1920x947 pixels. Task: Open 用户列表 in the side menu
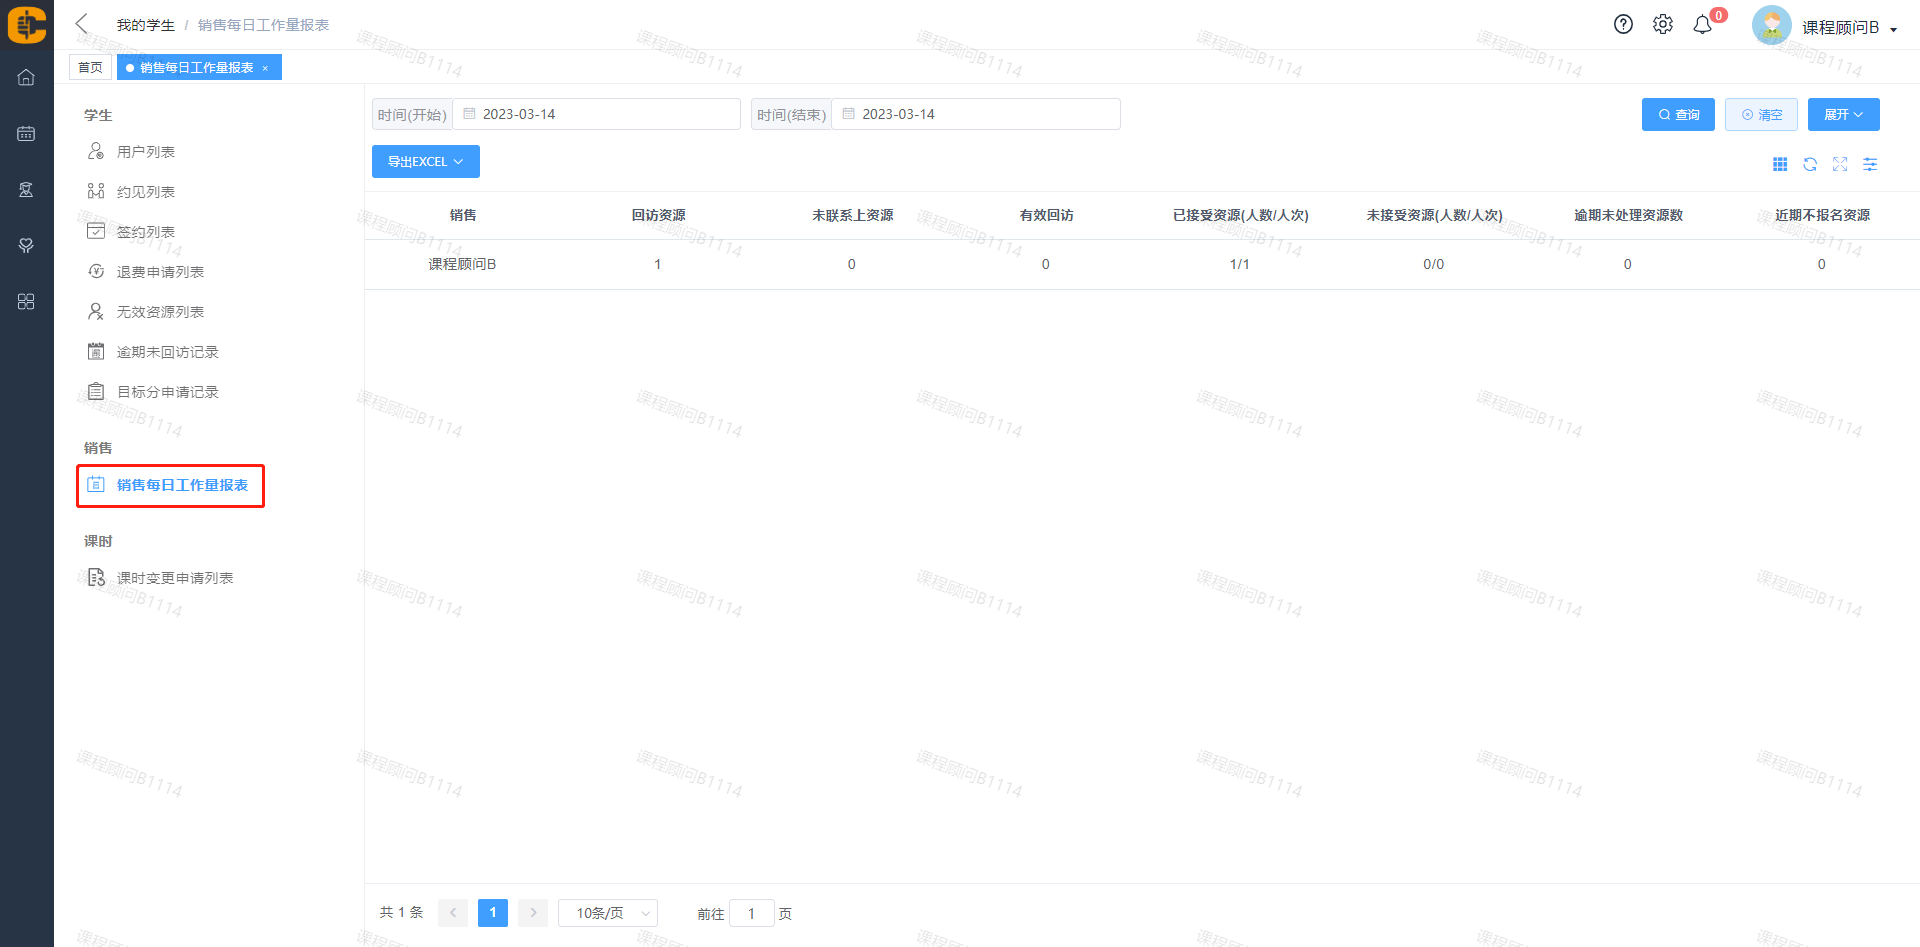(146, 152)
